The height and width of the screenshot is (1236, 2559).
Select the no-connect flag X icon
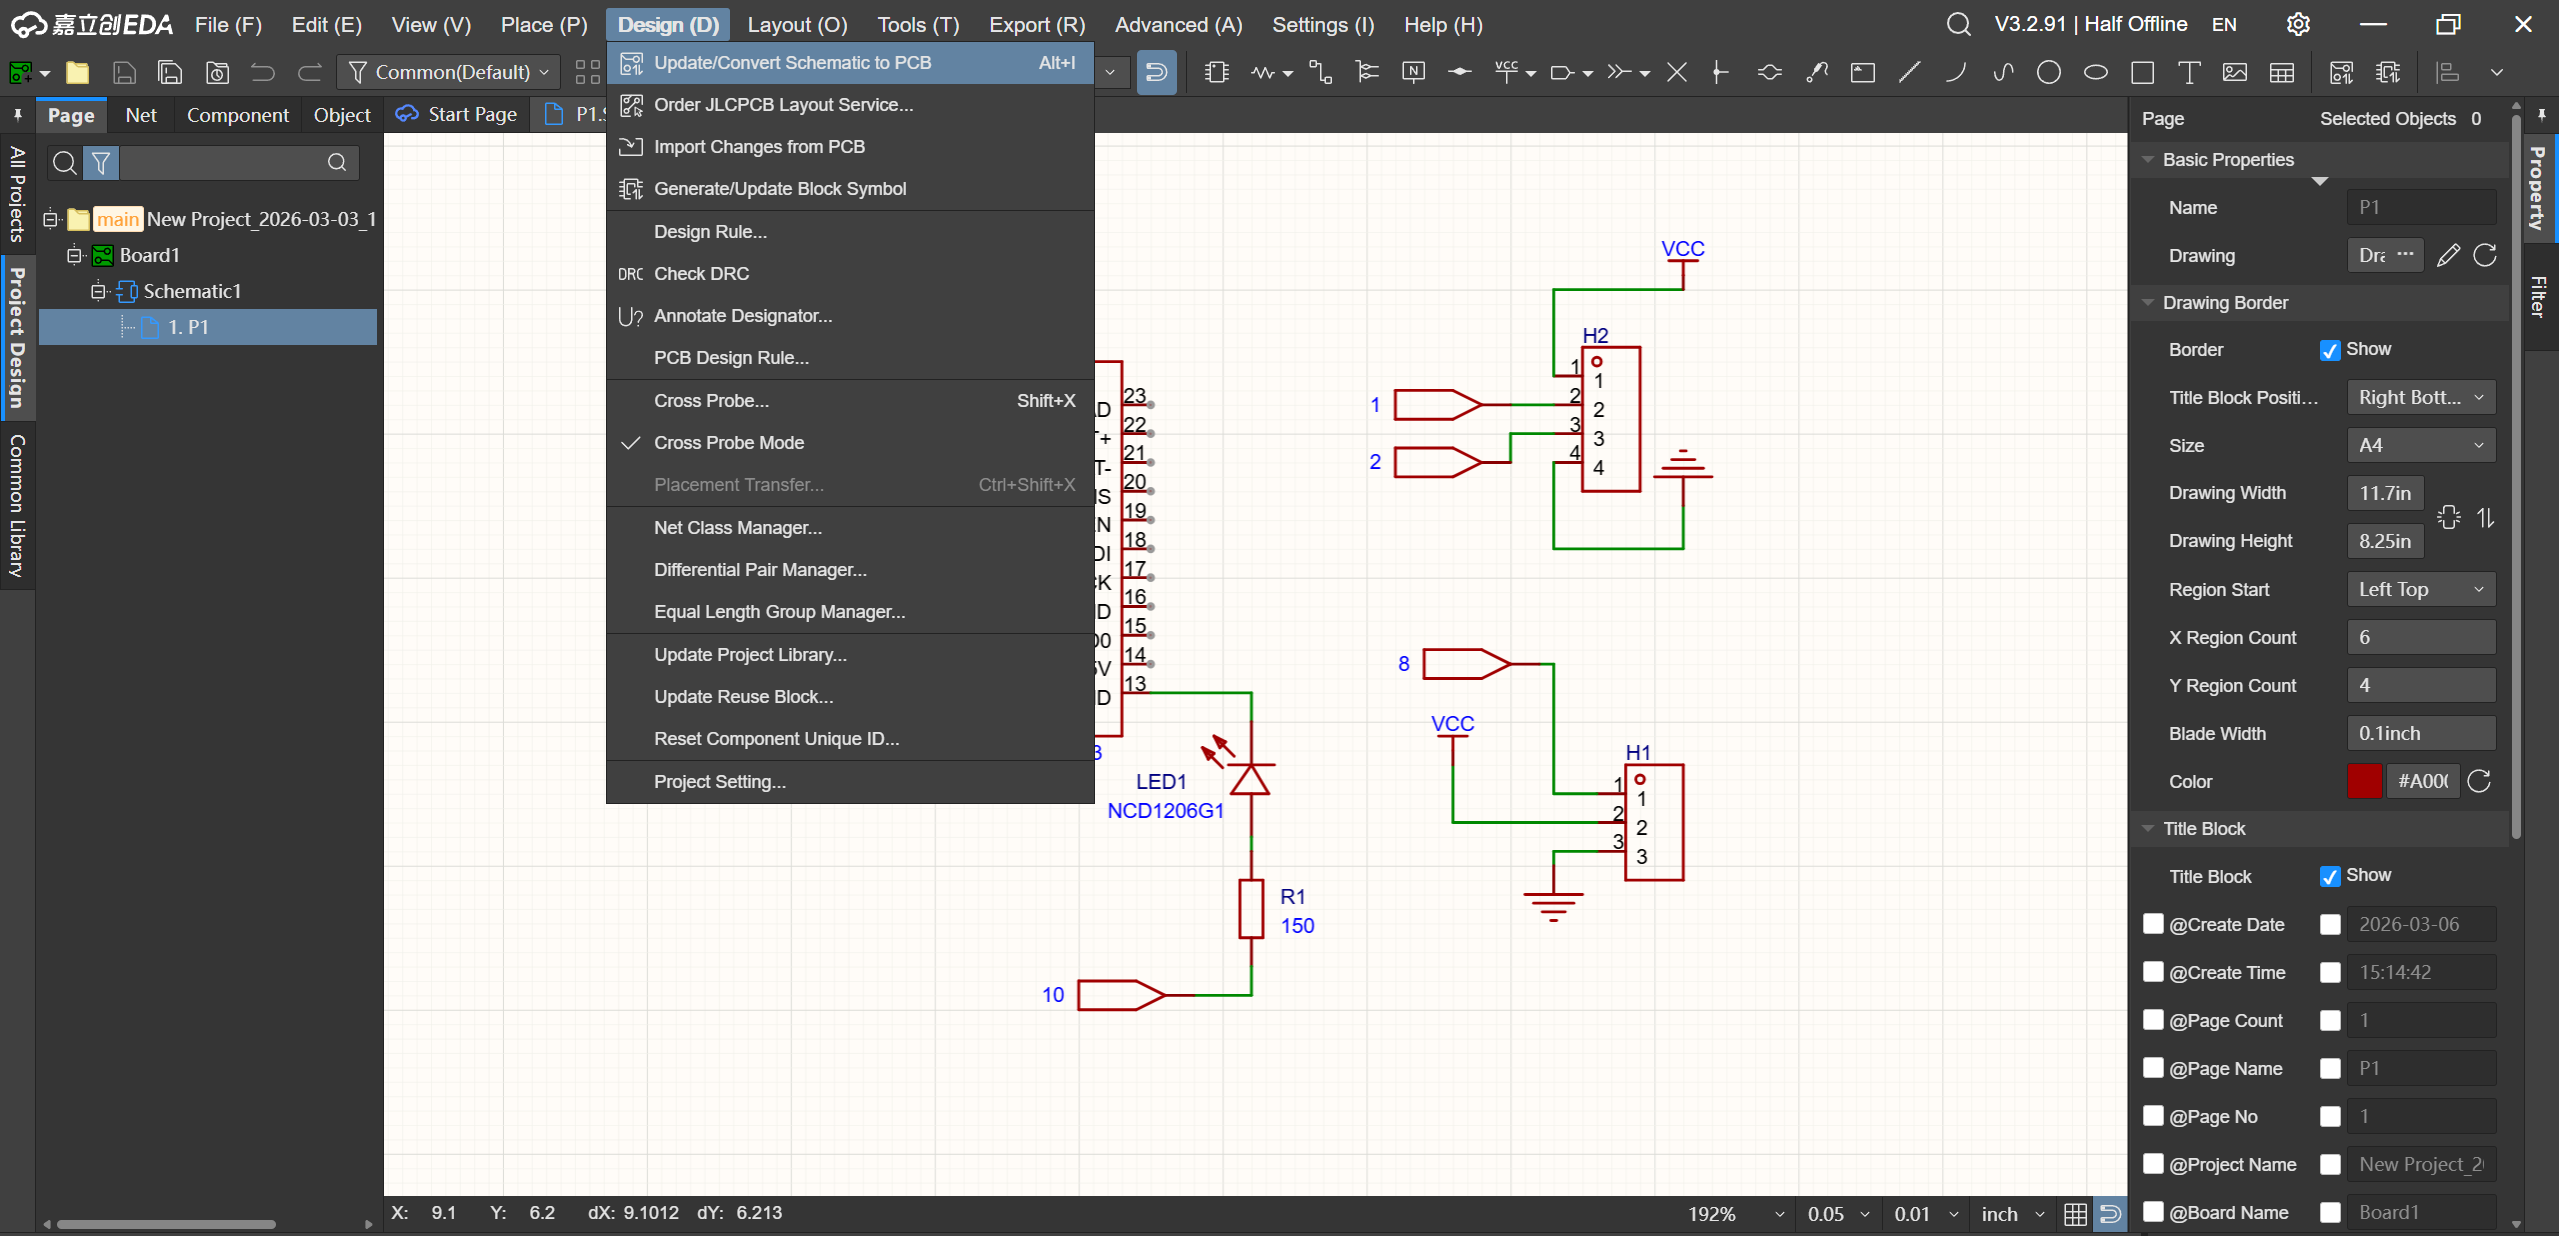tap(1677, 72)
